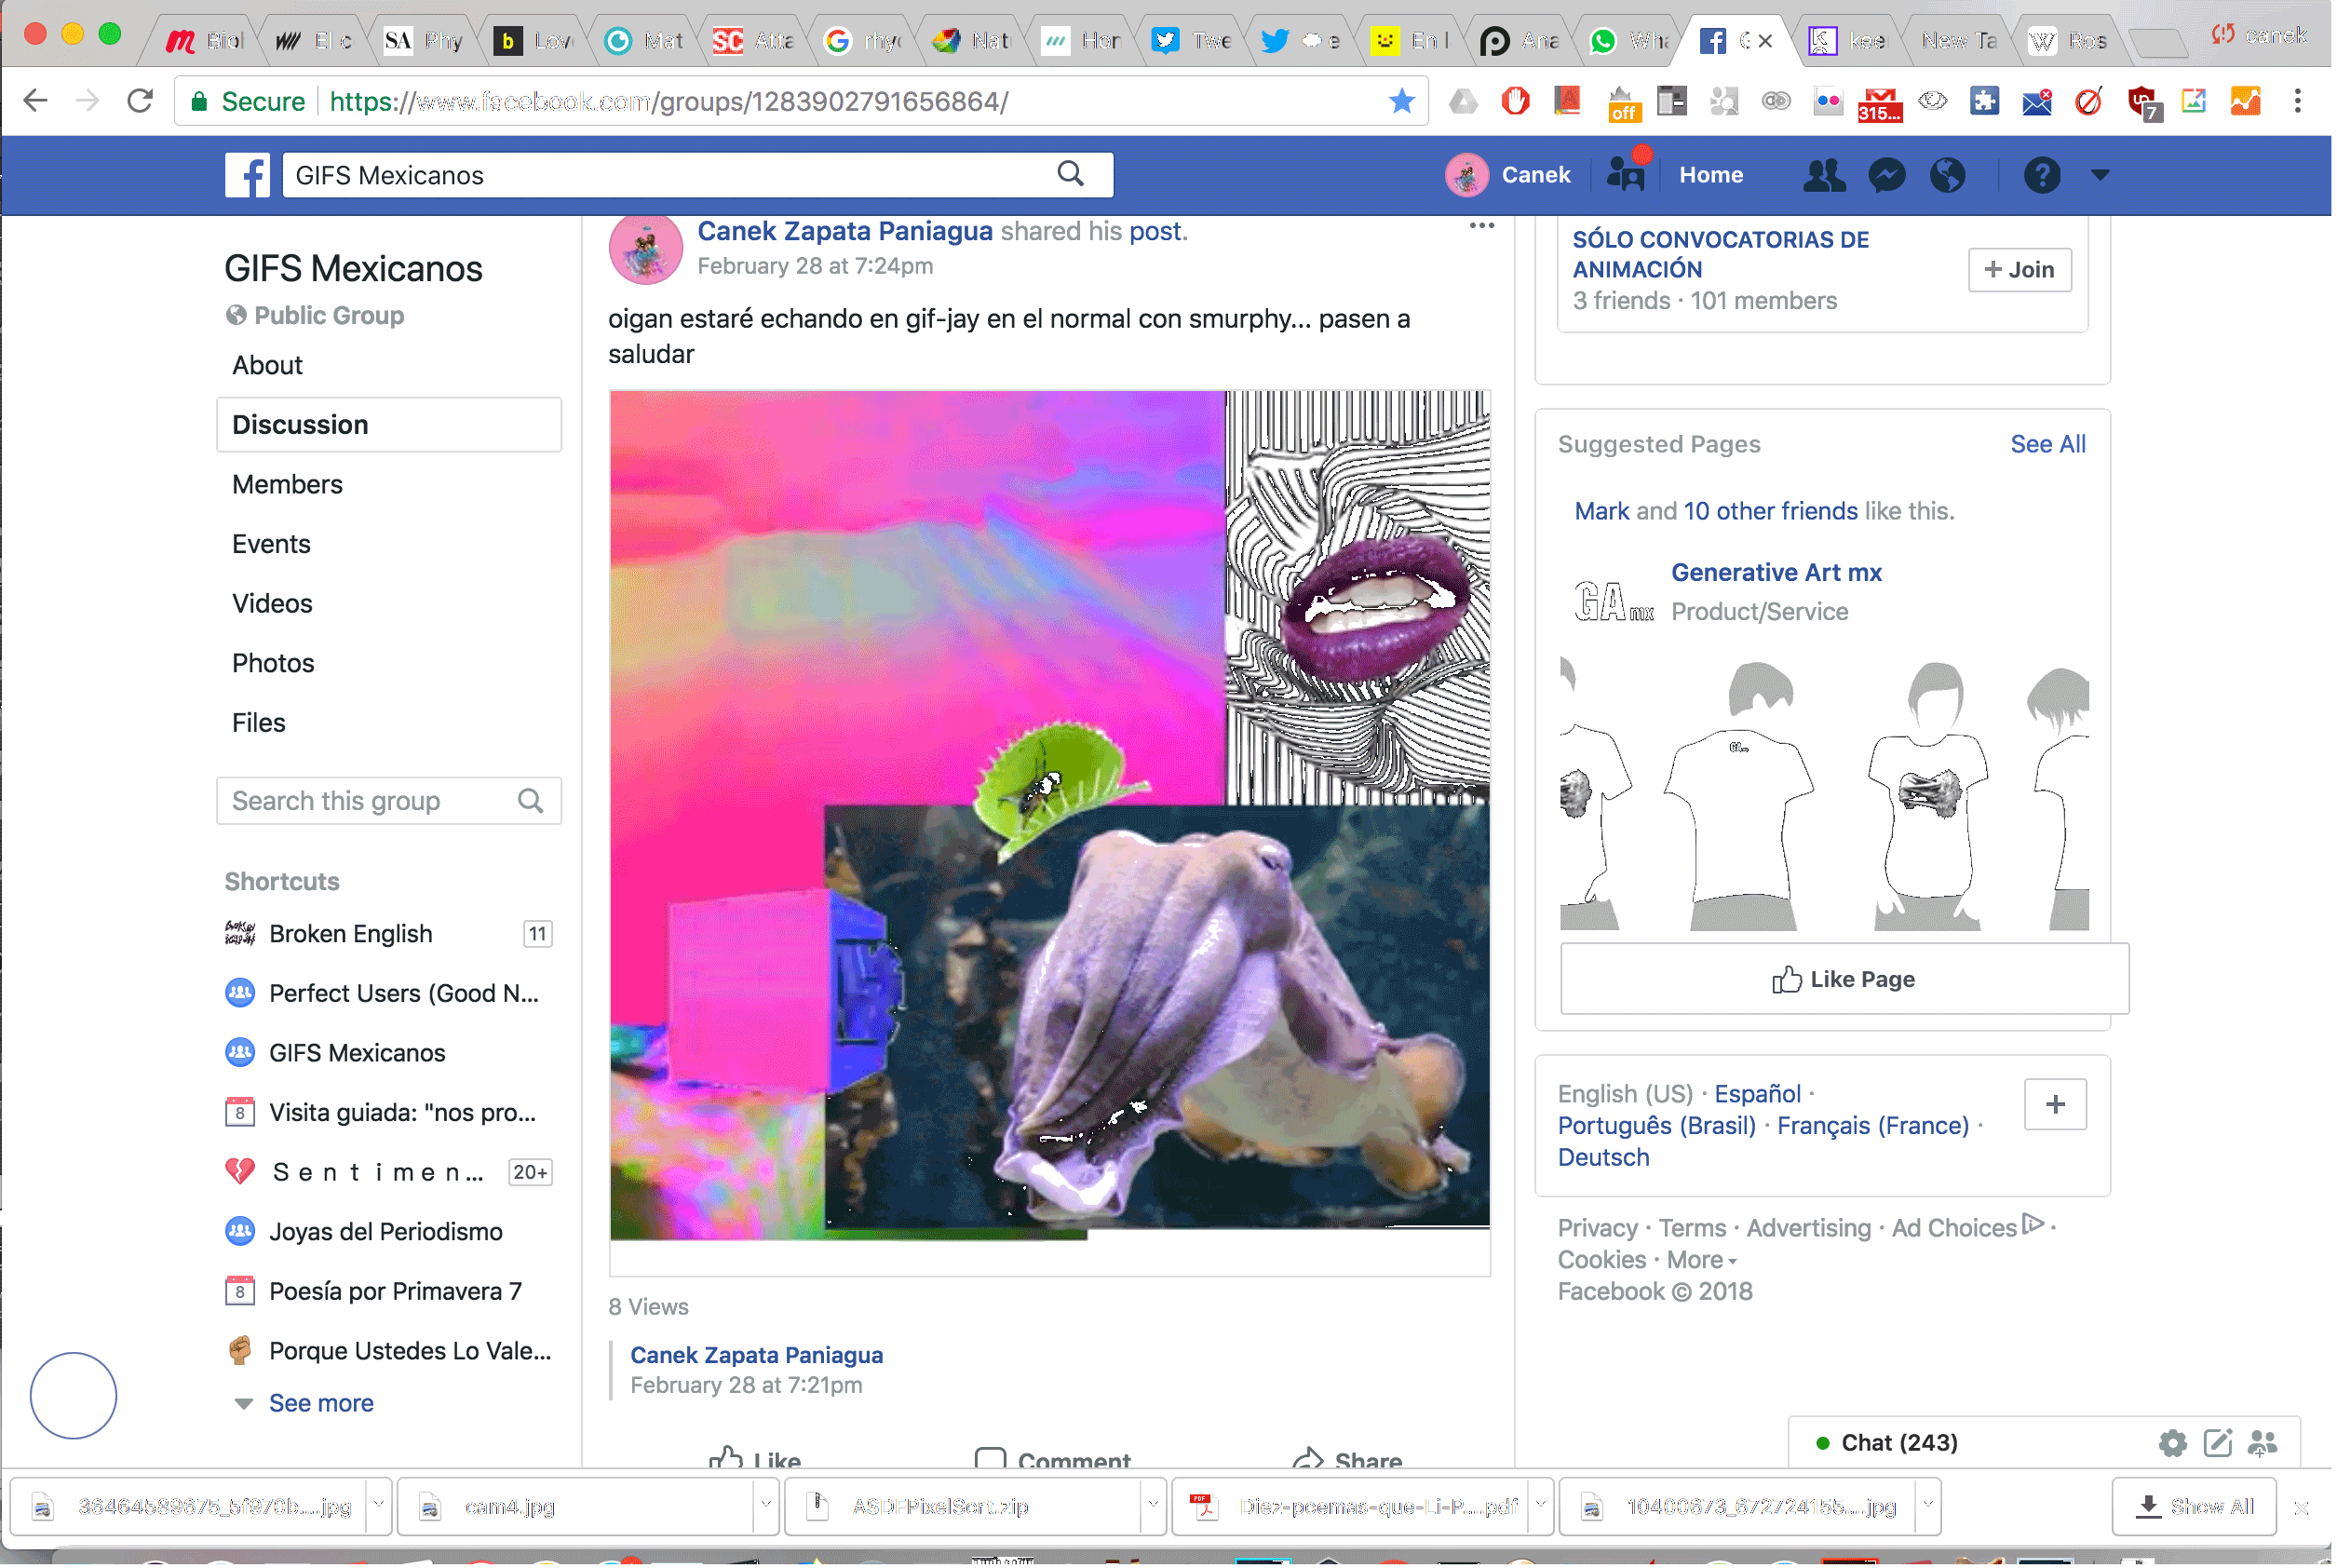Expand See more under Shortcuts

(x=321, y=1405)
